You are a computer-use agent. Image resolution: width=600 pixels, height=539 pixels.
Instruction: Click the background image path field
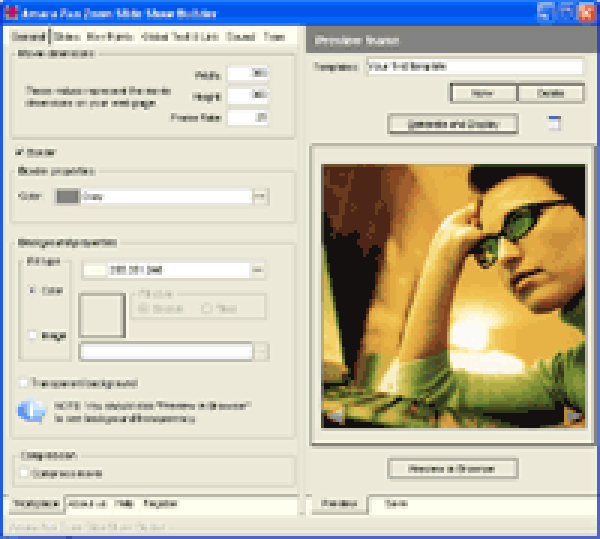coord(166,352)
